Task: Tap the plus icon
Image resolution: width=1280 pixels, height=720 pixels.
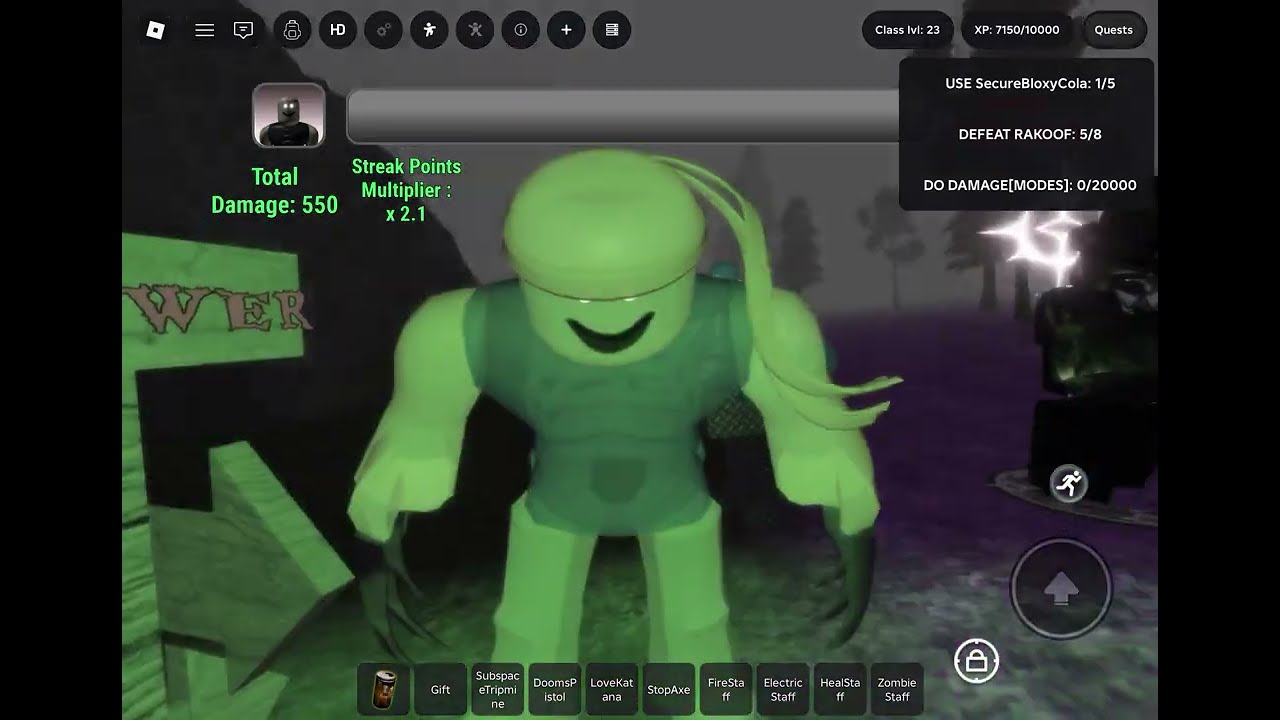Action: click(x=566, y=30)
